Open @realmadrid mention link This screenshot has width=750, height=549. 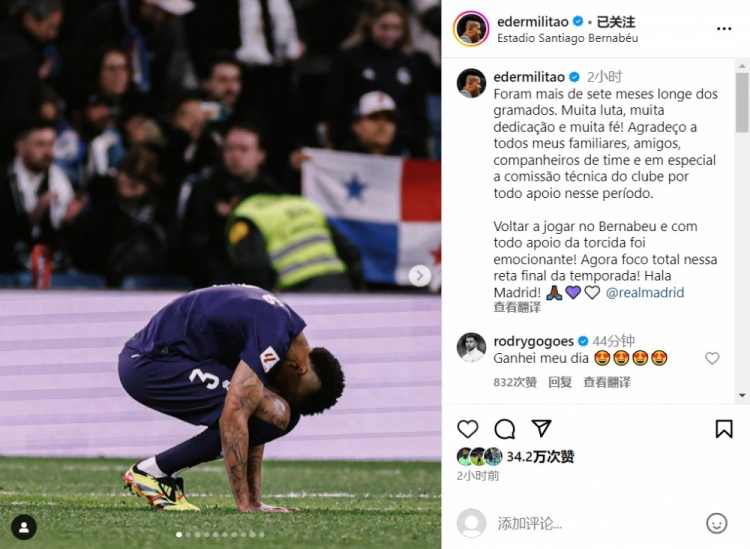pos(645,292)
